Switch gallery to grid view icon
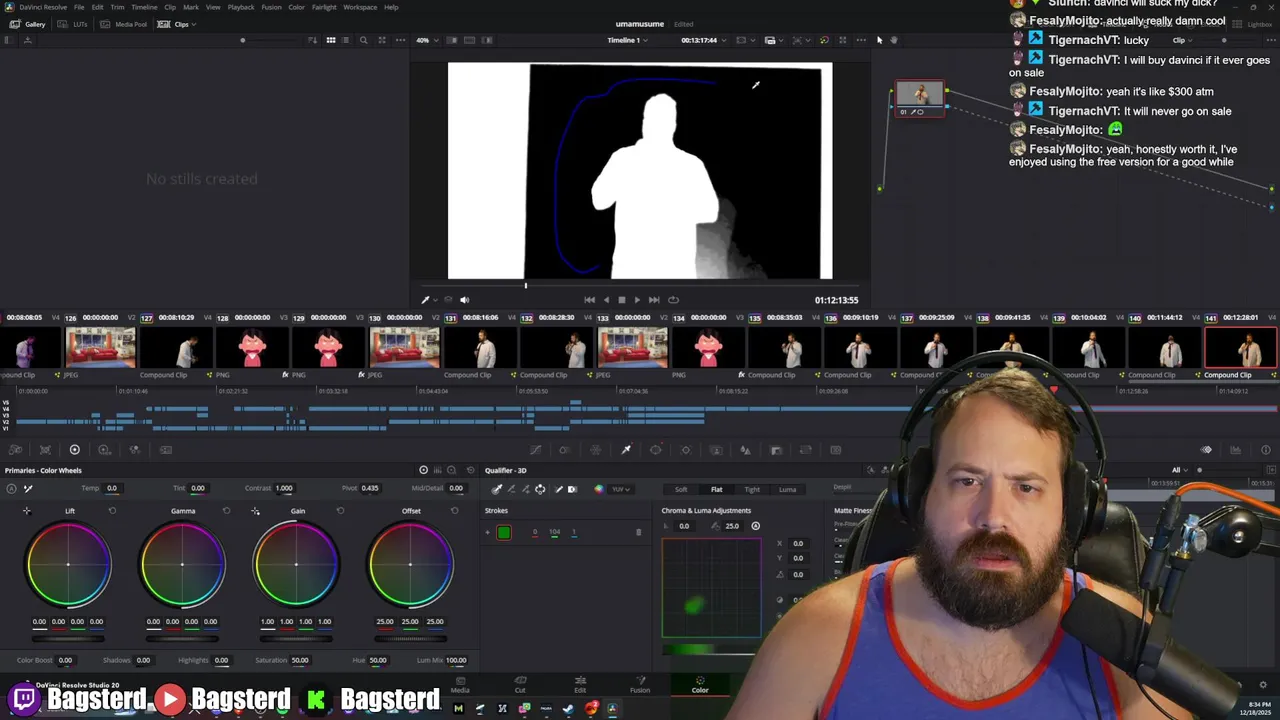The height and width of the screenshot is (720, 1280). pos(331,40)
